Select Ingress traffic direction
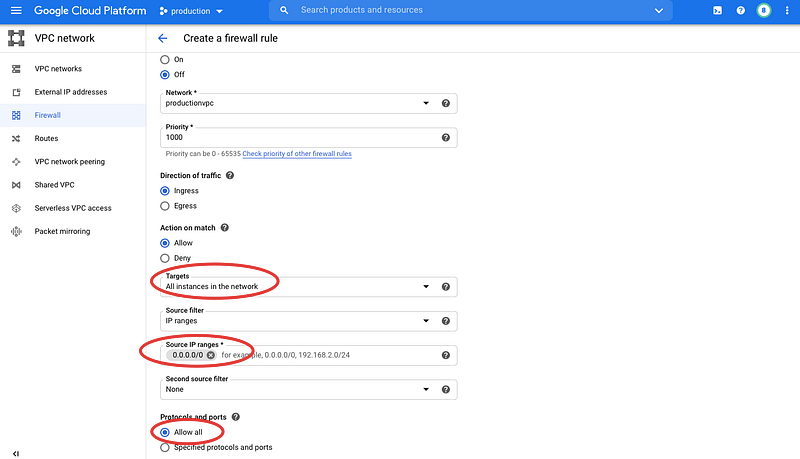Screen dimensions: 800x459 tap(165, 191)
